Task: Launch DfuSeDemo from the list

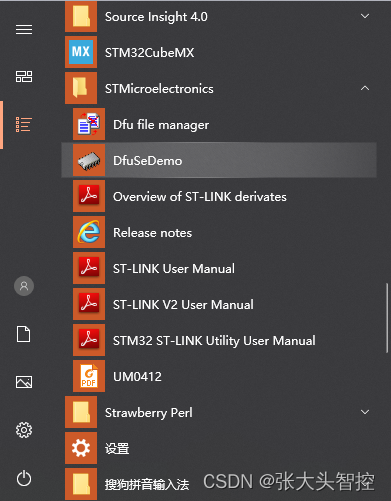Action: (219, 160)
